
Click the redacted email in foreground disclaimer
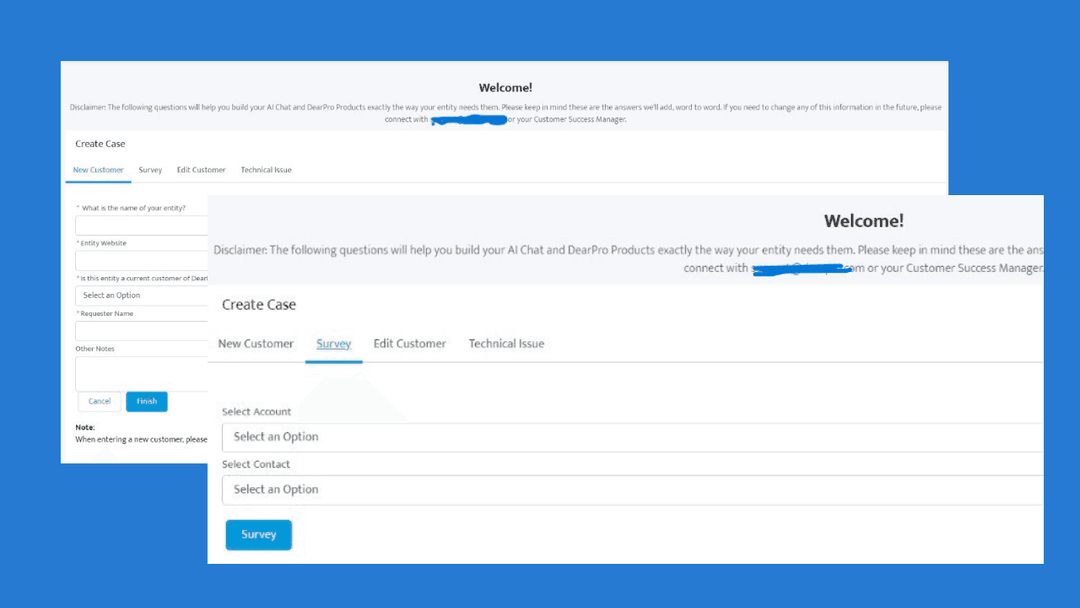(800, 268)
